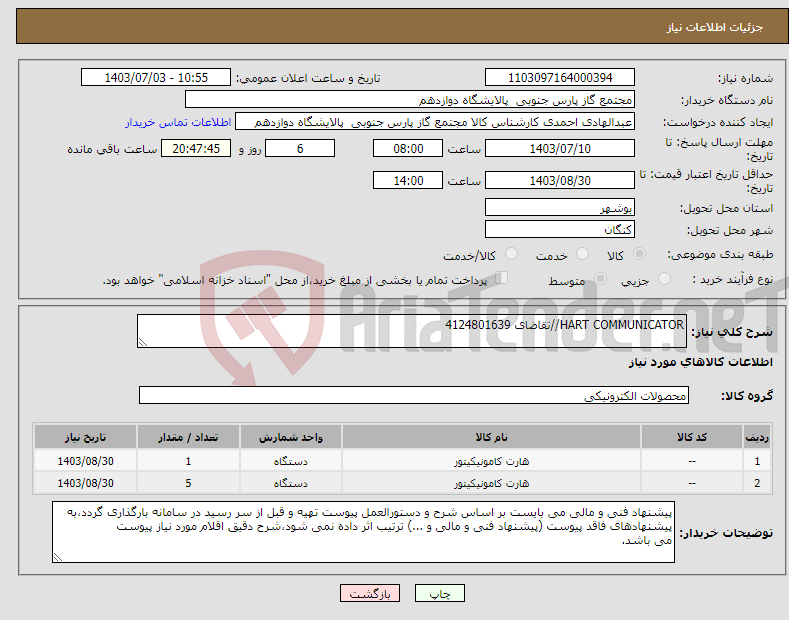The image size is (789, 620).
Task: Select the کالا/خدمت radio button
Action: click(x=511, y=254)
